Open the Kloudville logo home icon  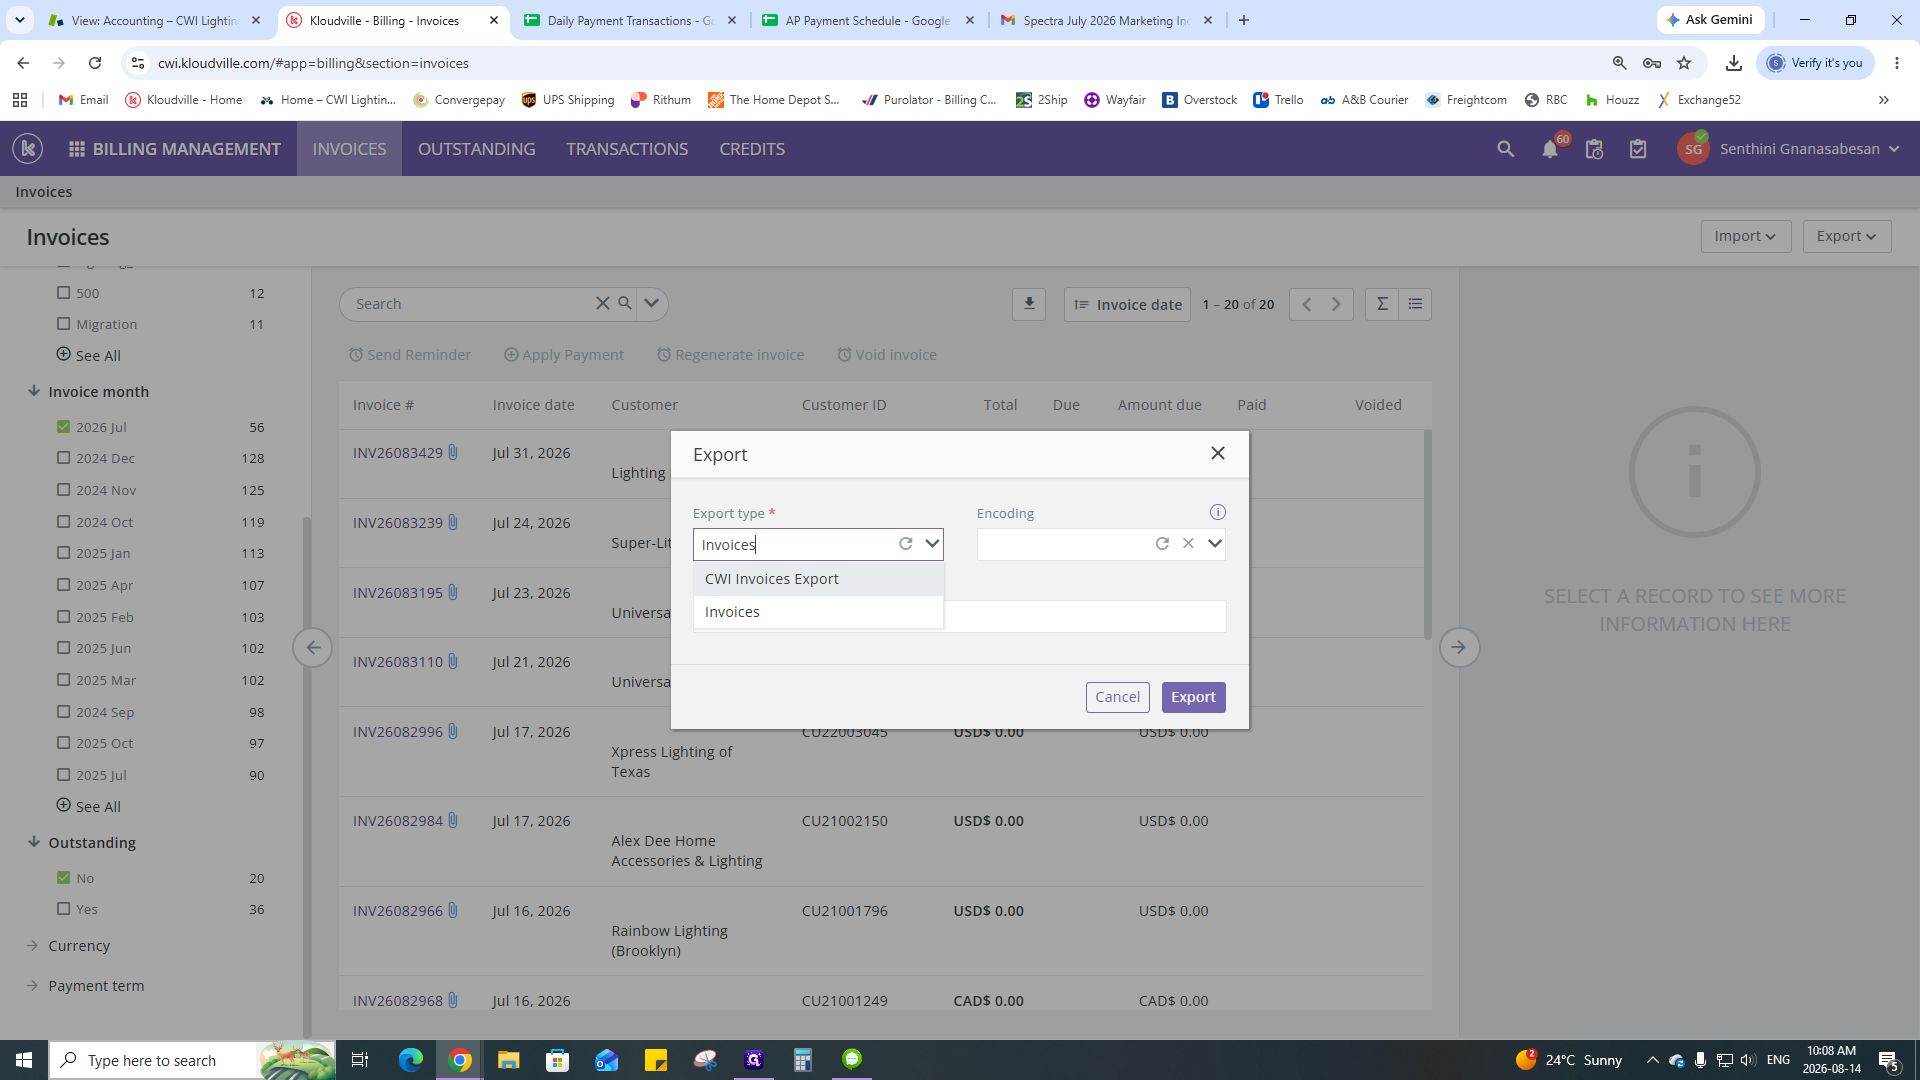(28, 149)
